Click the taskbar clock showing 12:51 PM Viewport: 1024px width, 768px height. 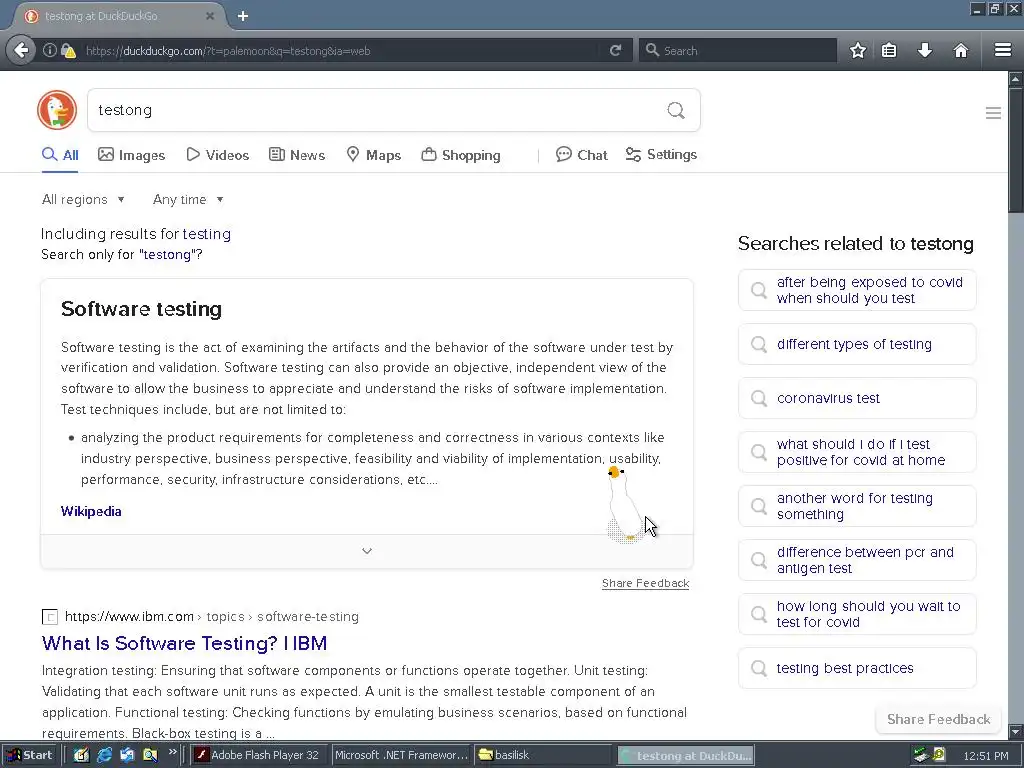986,756
